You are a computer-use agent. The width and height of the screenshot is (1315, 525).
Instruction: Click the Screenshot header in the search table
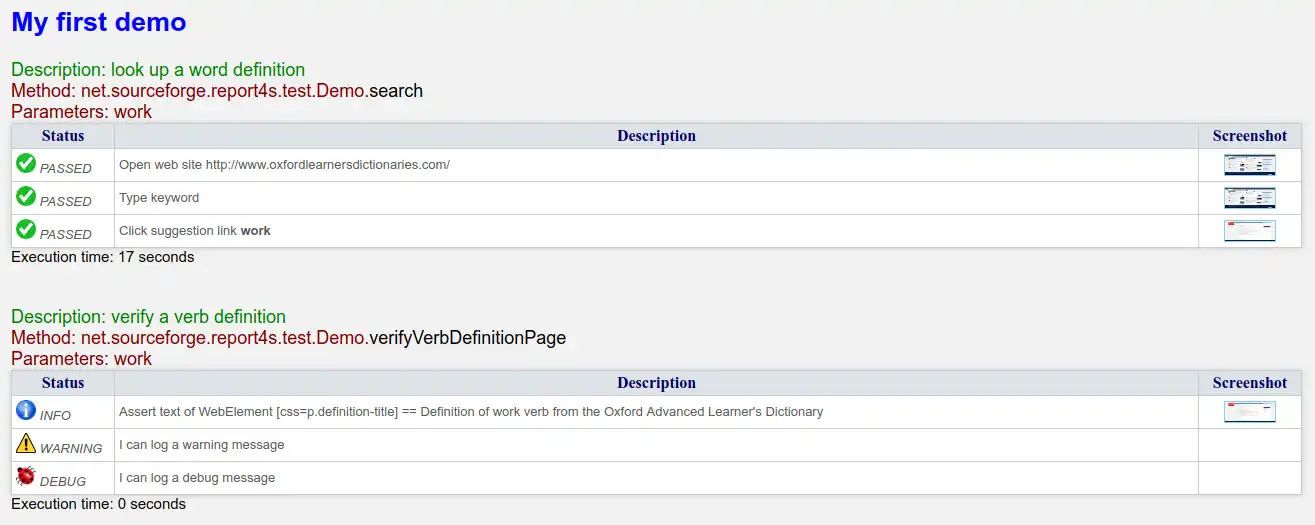pyautogui.click(x=1250, y=136)
